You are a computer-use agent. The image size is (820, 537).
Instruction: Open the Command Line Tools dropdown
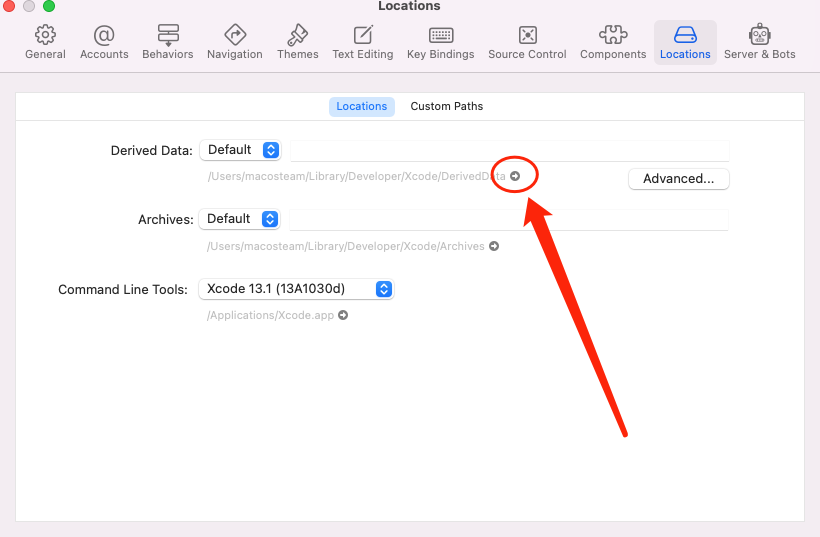point(296,289)
